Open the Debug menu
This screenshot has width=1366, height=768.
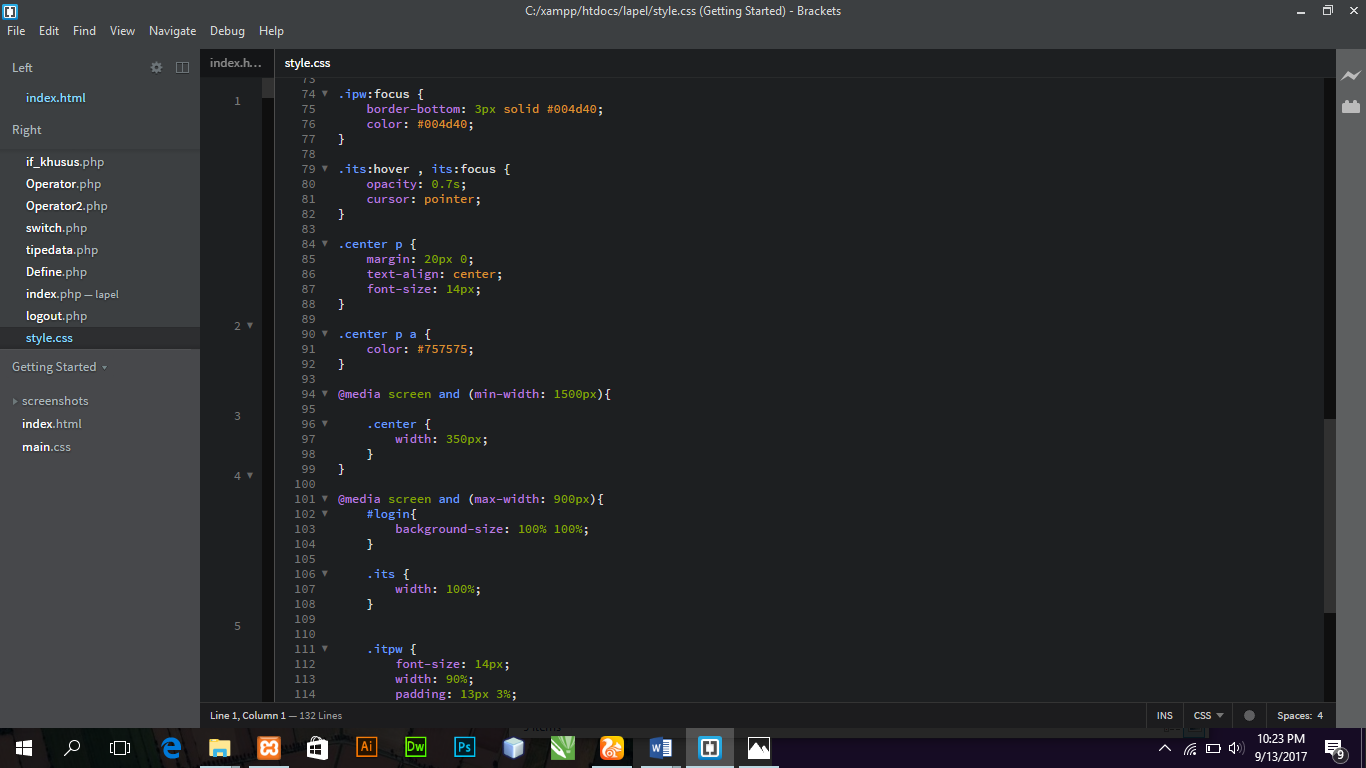pyautogui.click(x=227, y=31)
